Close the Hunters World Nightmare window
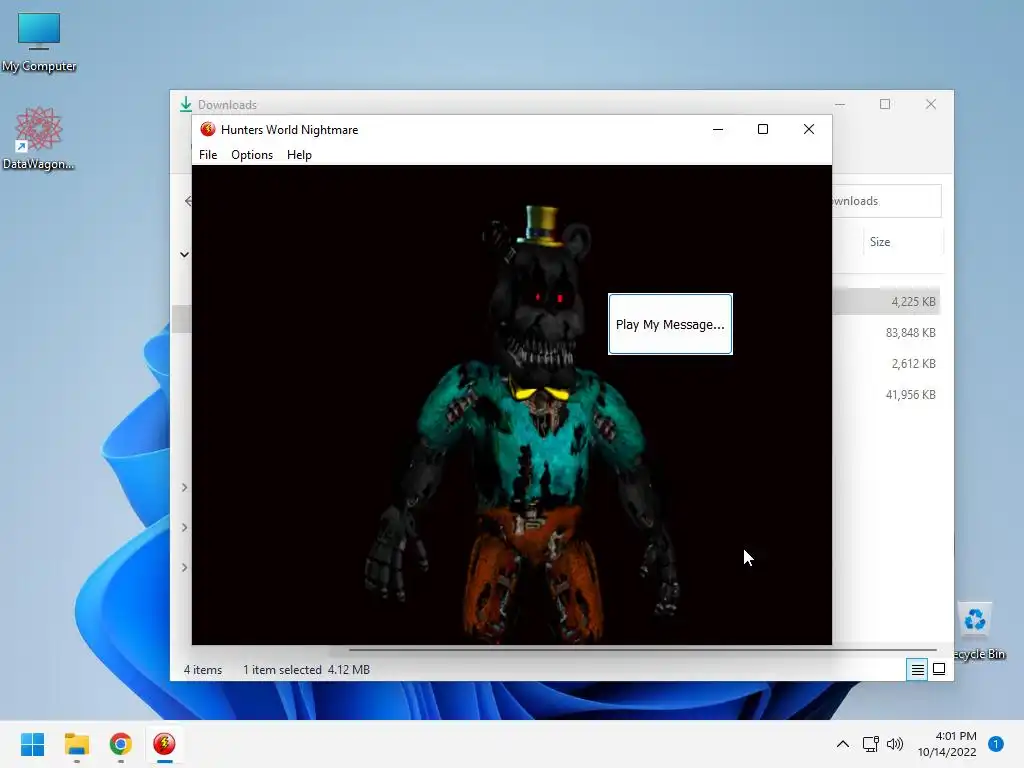Screen dimensions: 1024x768 (x=808, y=129)
